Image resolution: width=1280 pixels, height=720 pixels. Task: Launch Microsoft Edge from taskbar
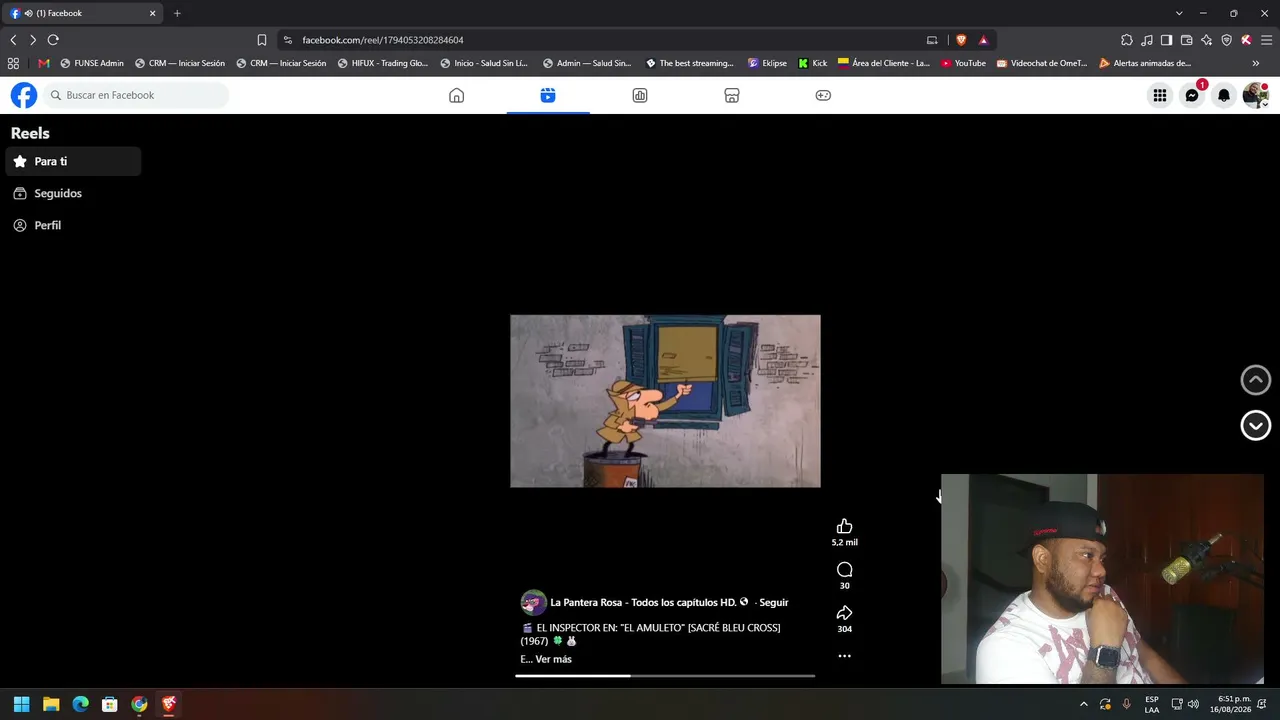81,704
